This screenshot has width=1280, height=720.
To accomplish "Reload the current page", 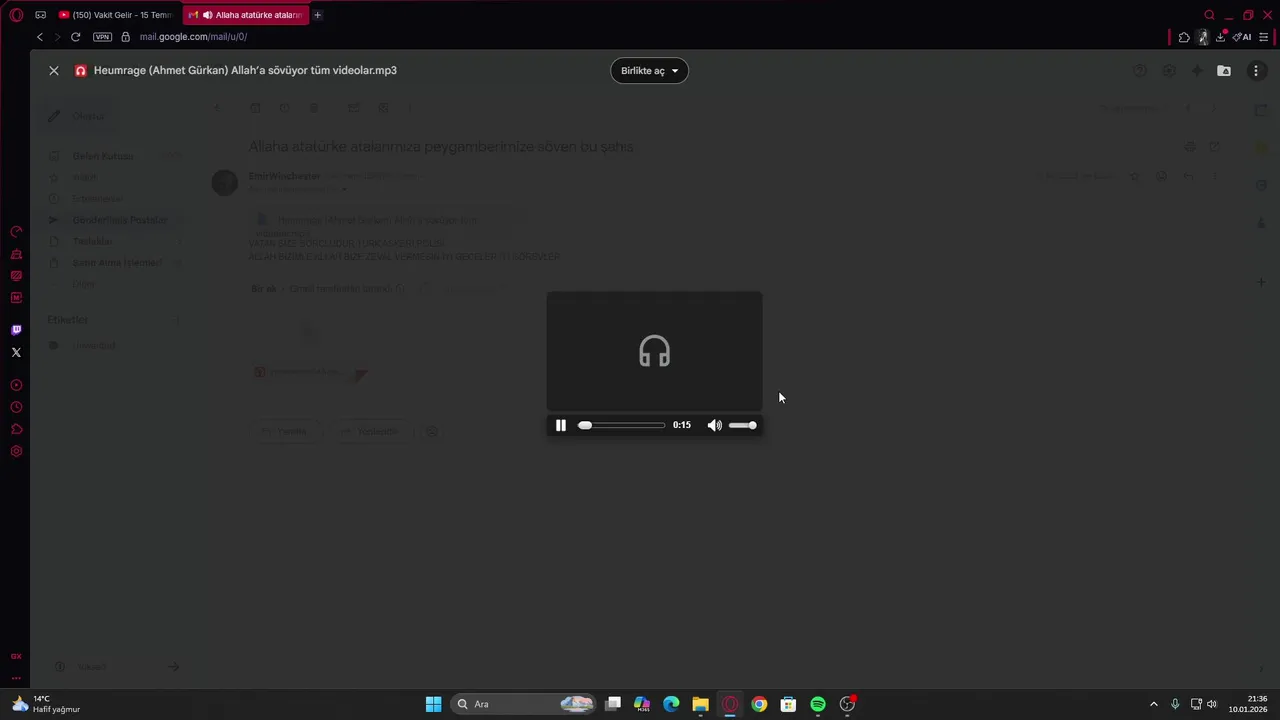I will point(75,37).
